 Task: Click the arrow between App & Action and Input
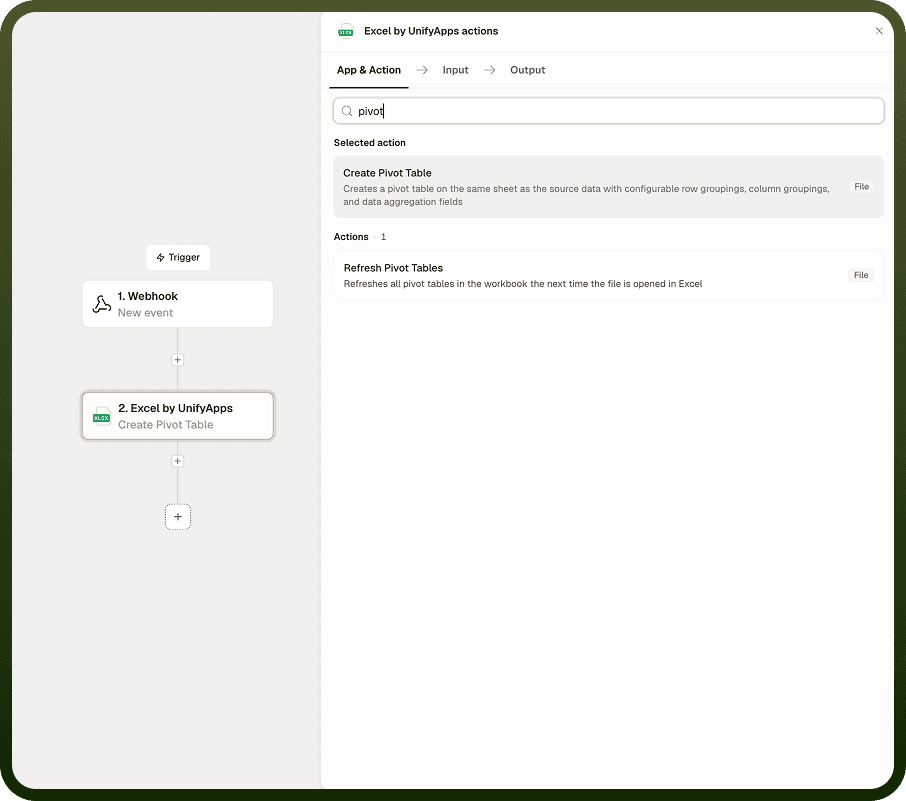pyautogui.click(x=422, y=70)
